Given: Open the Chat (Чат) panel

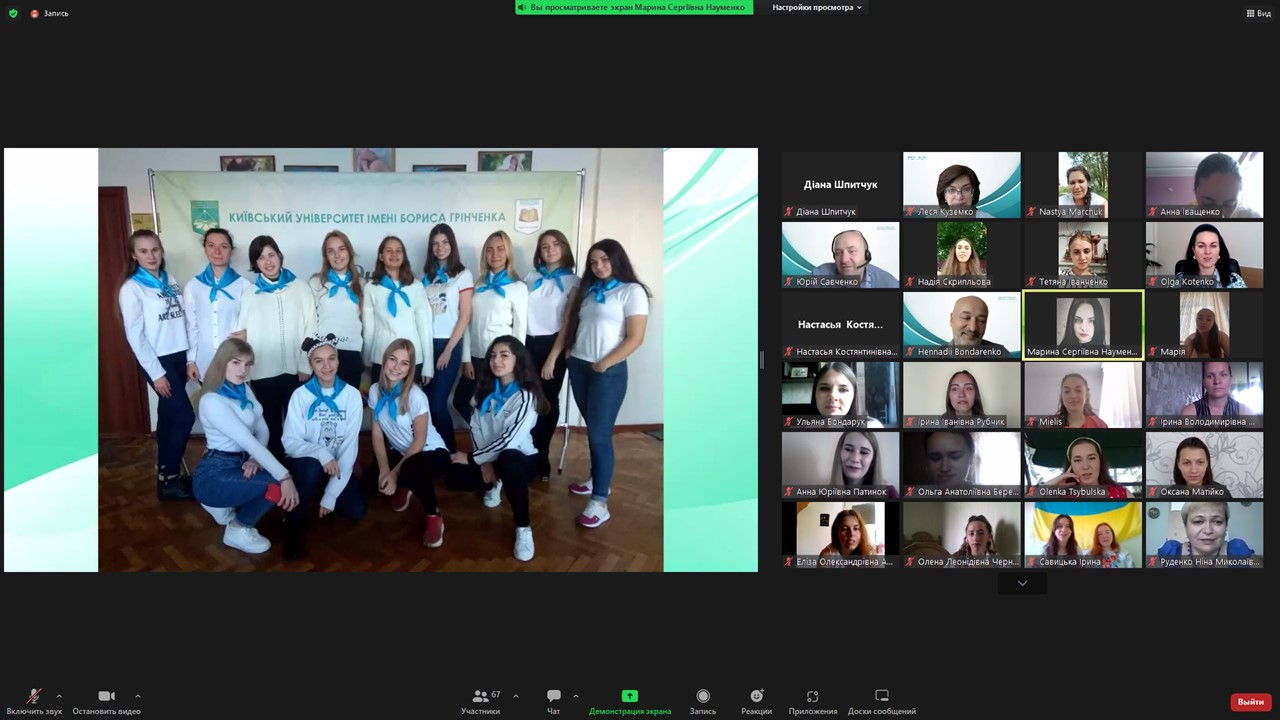Looking at the screenshot, I should coord(553,696).
